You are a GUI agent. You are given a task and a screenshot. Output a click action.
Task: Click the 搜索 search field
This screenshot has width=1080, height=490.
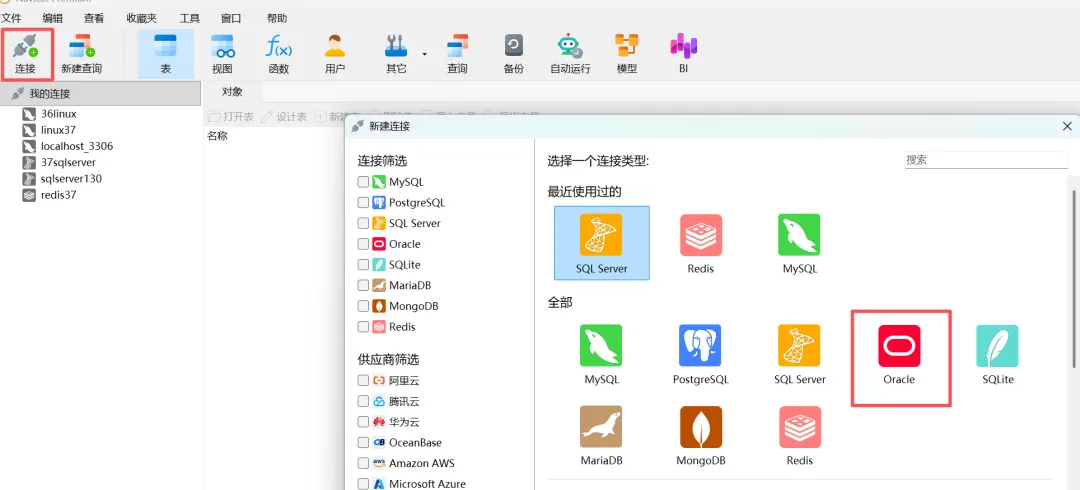click(x=986, y=160)
